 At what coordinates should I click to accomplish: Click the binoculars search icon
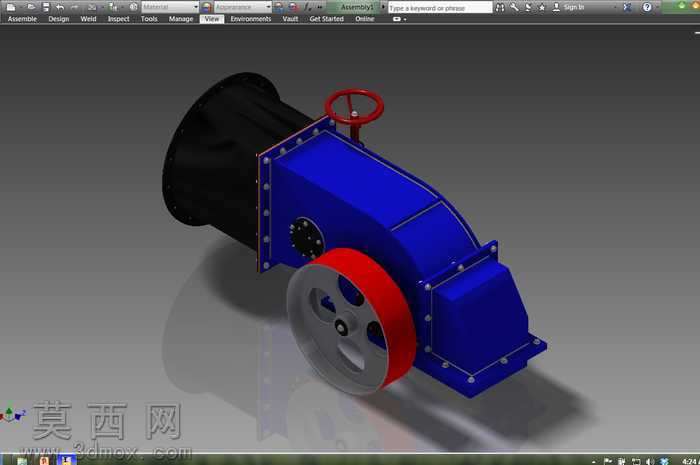tap(500, 7)
